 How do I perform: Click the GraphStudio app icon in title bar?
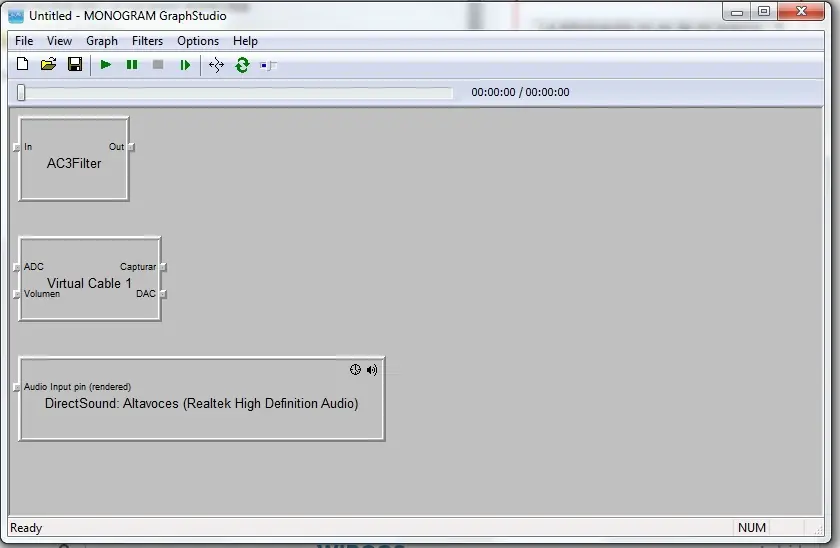coord(16,16)
